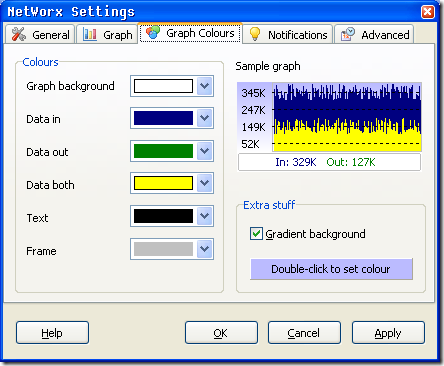
Task: Expand the Graph background colour dropdown
Action: [x=205, y=86]
